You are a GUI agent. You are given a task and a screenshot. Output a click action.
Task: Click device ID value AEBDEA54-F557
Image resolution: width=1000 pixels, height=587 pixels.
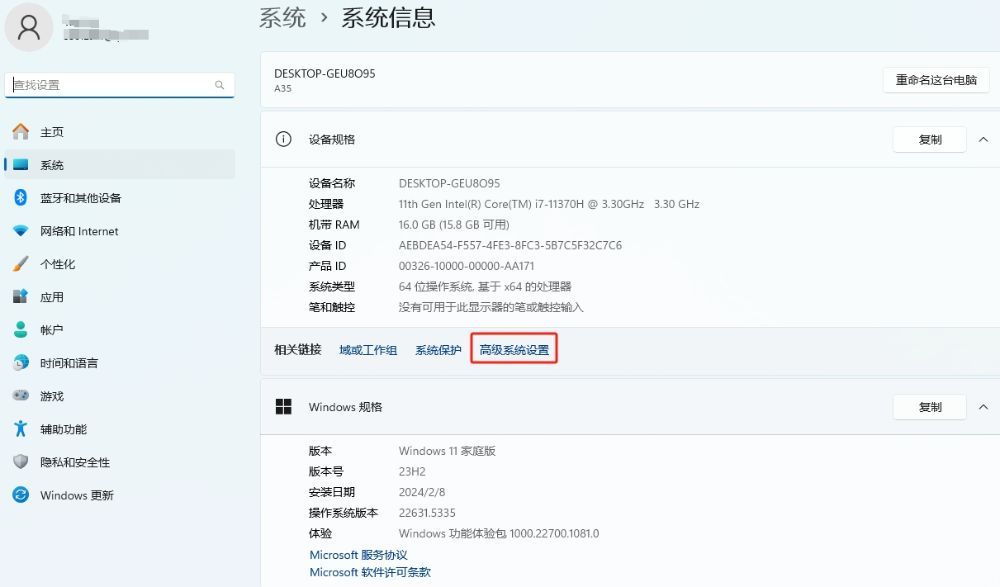click(510, 245)
